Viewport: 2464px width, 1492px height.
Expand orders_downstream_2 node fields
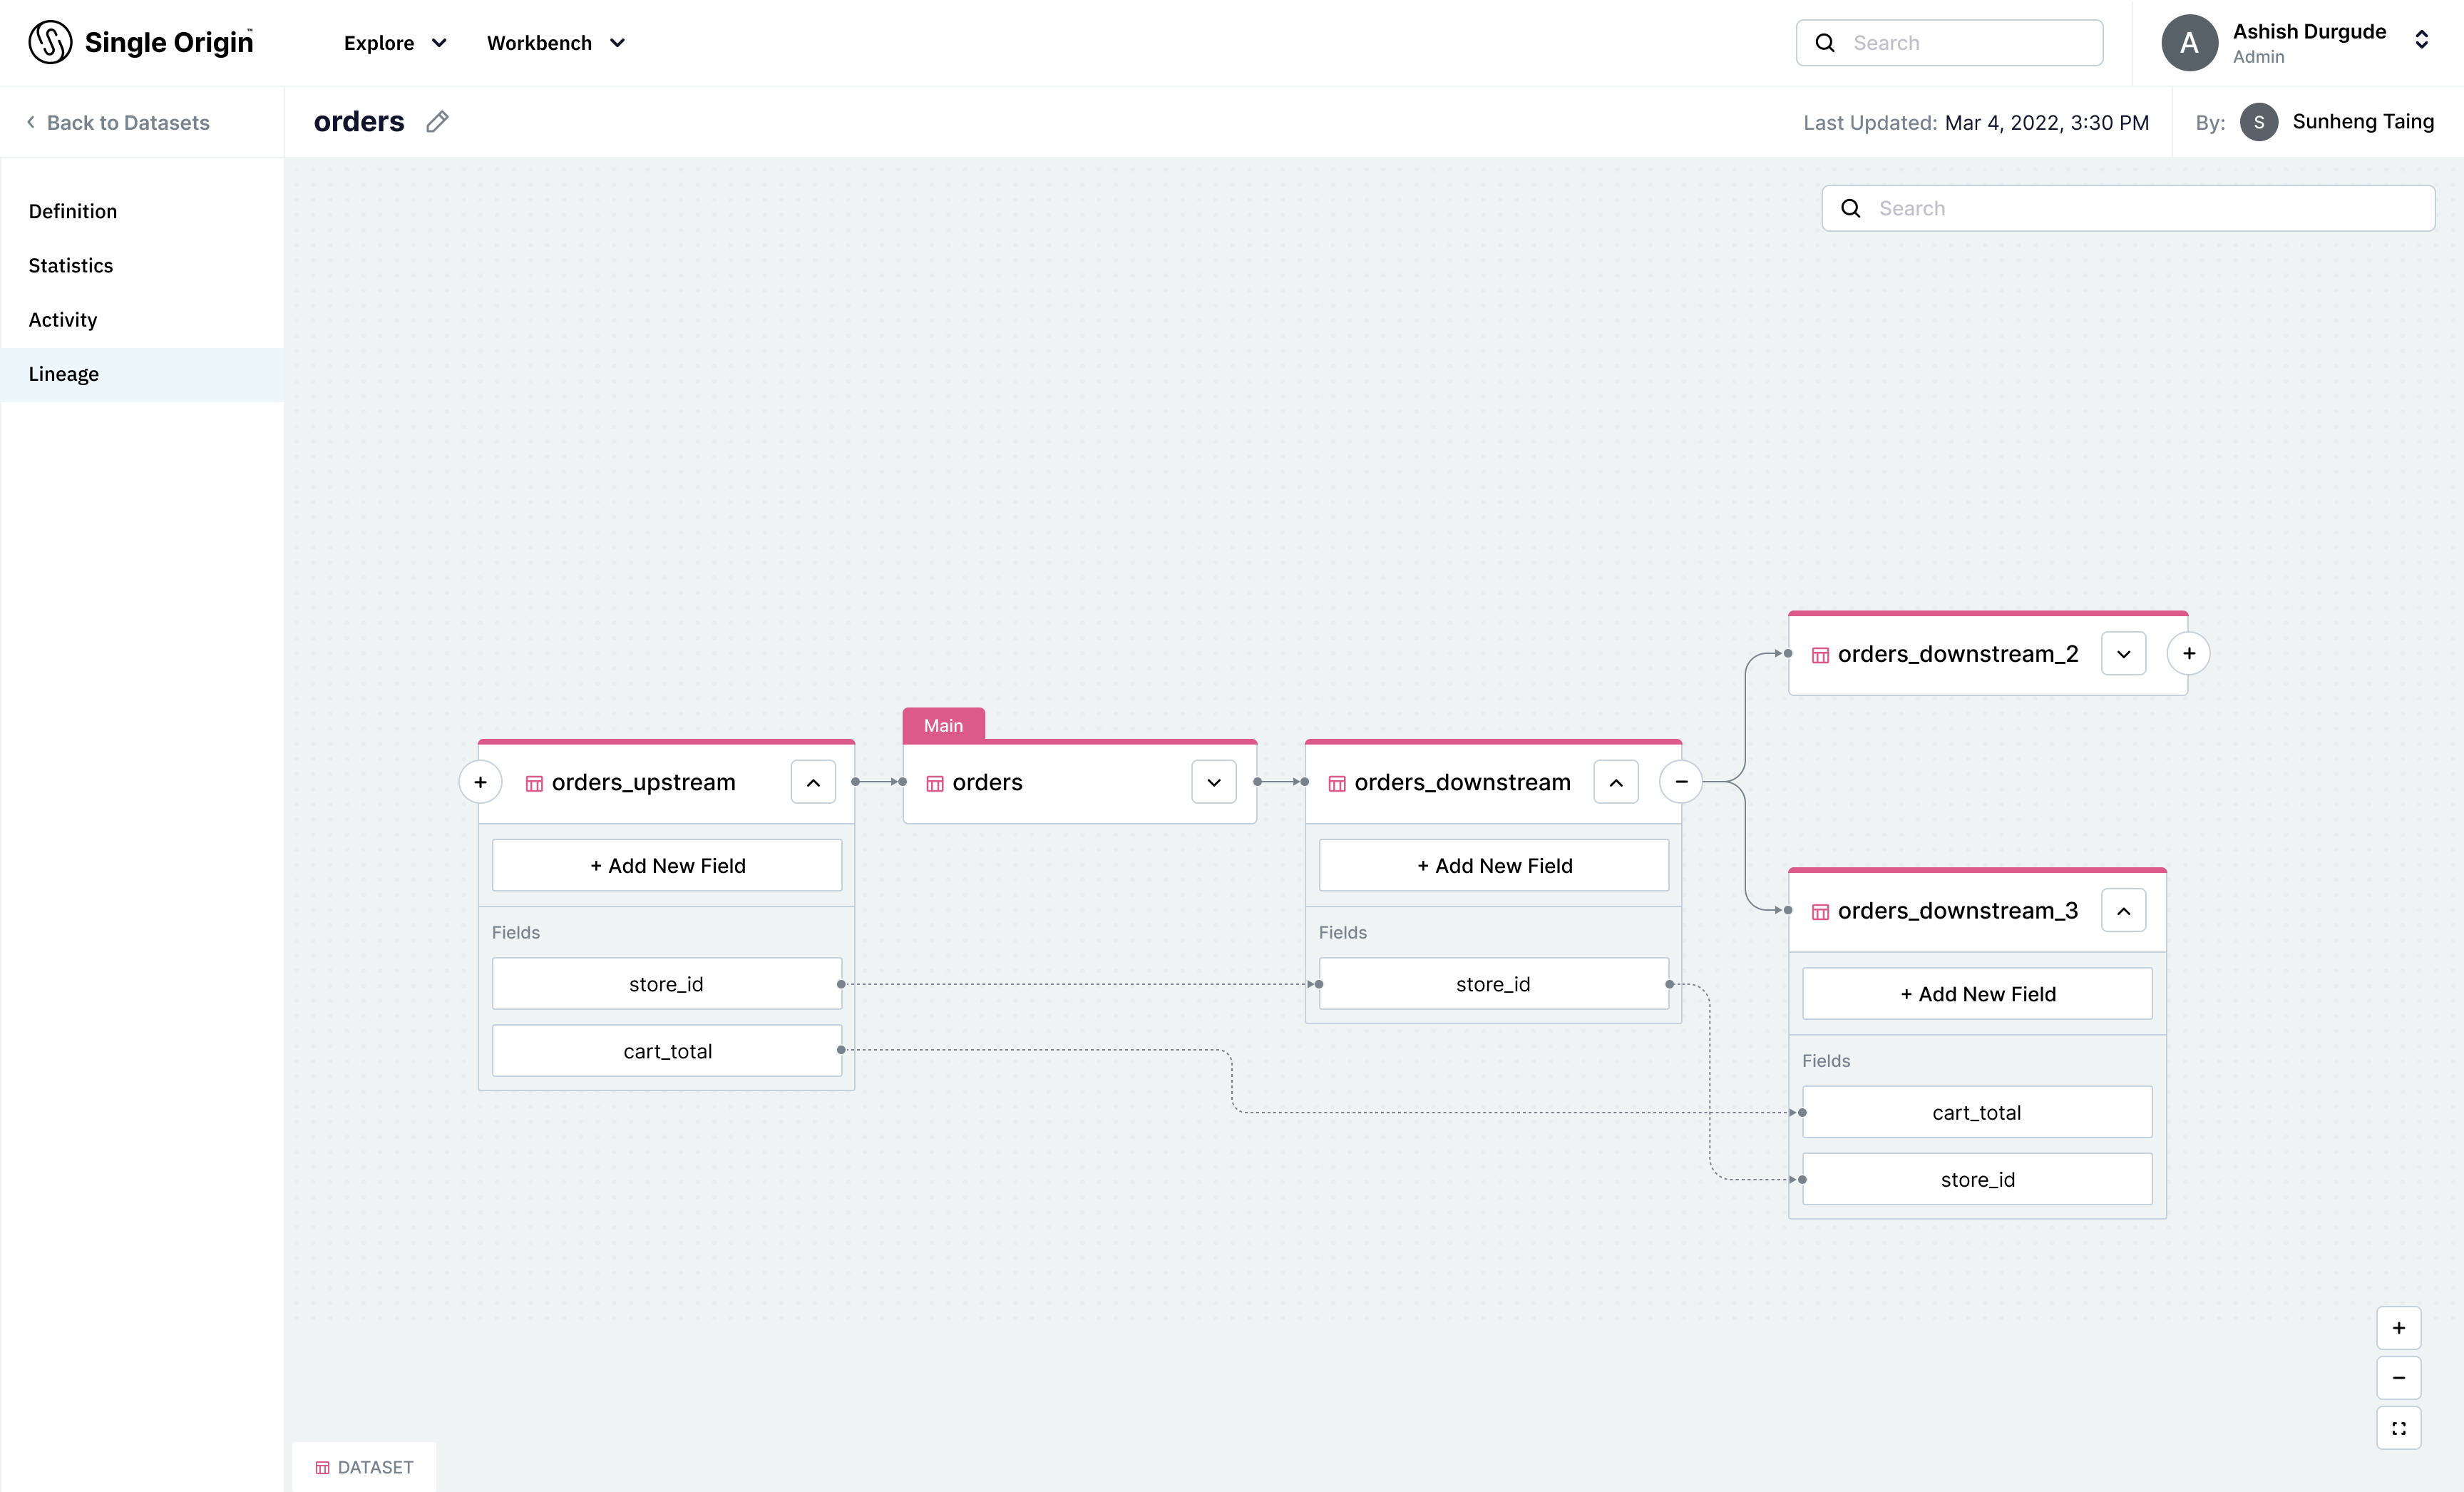click(2123, 655)
